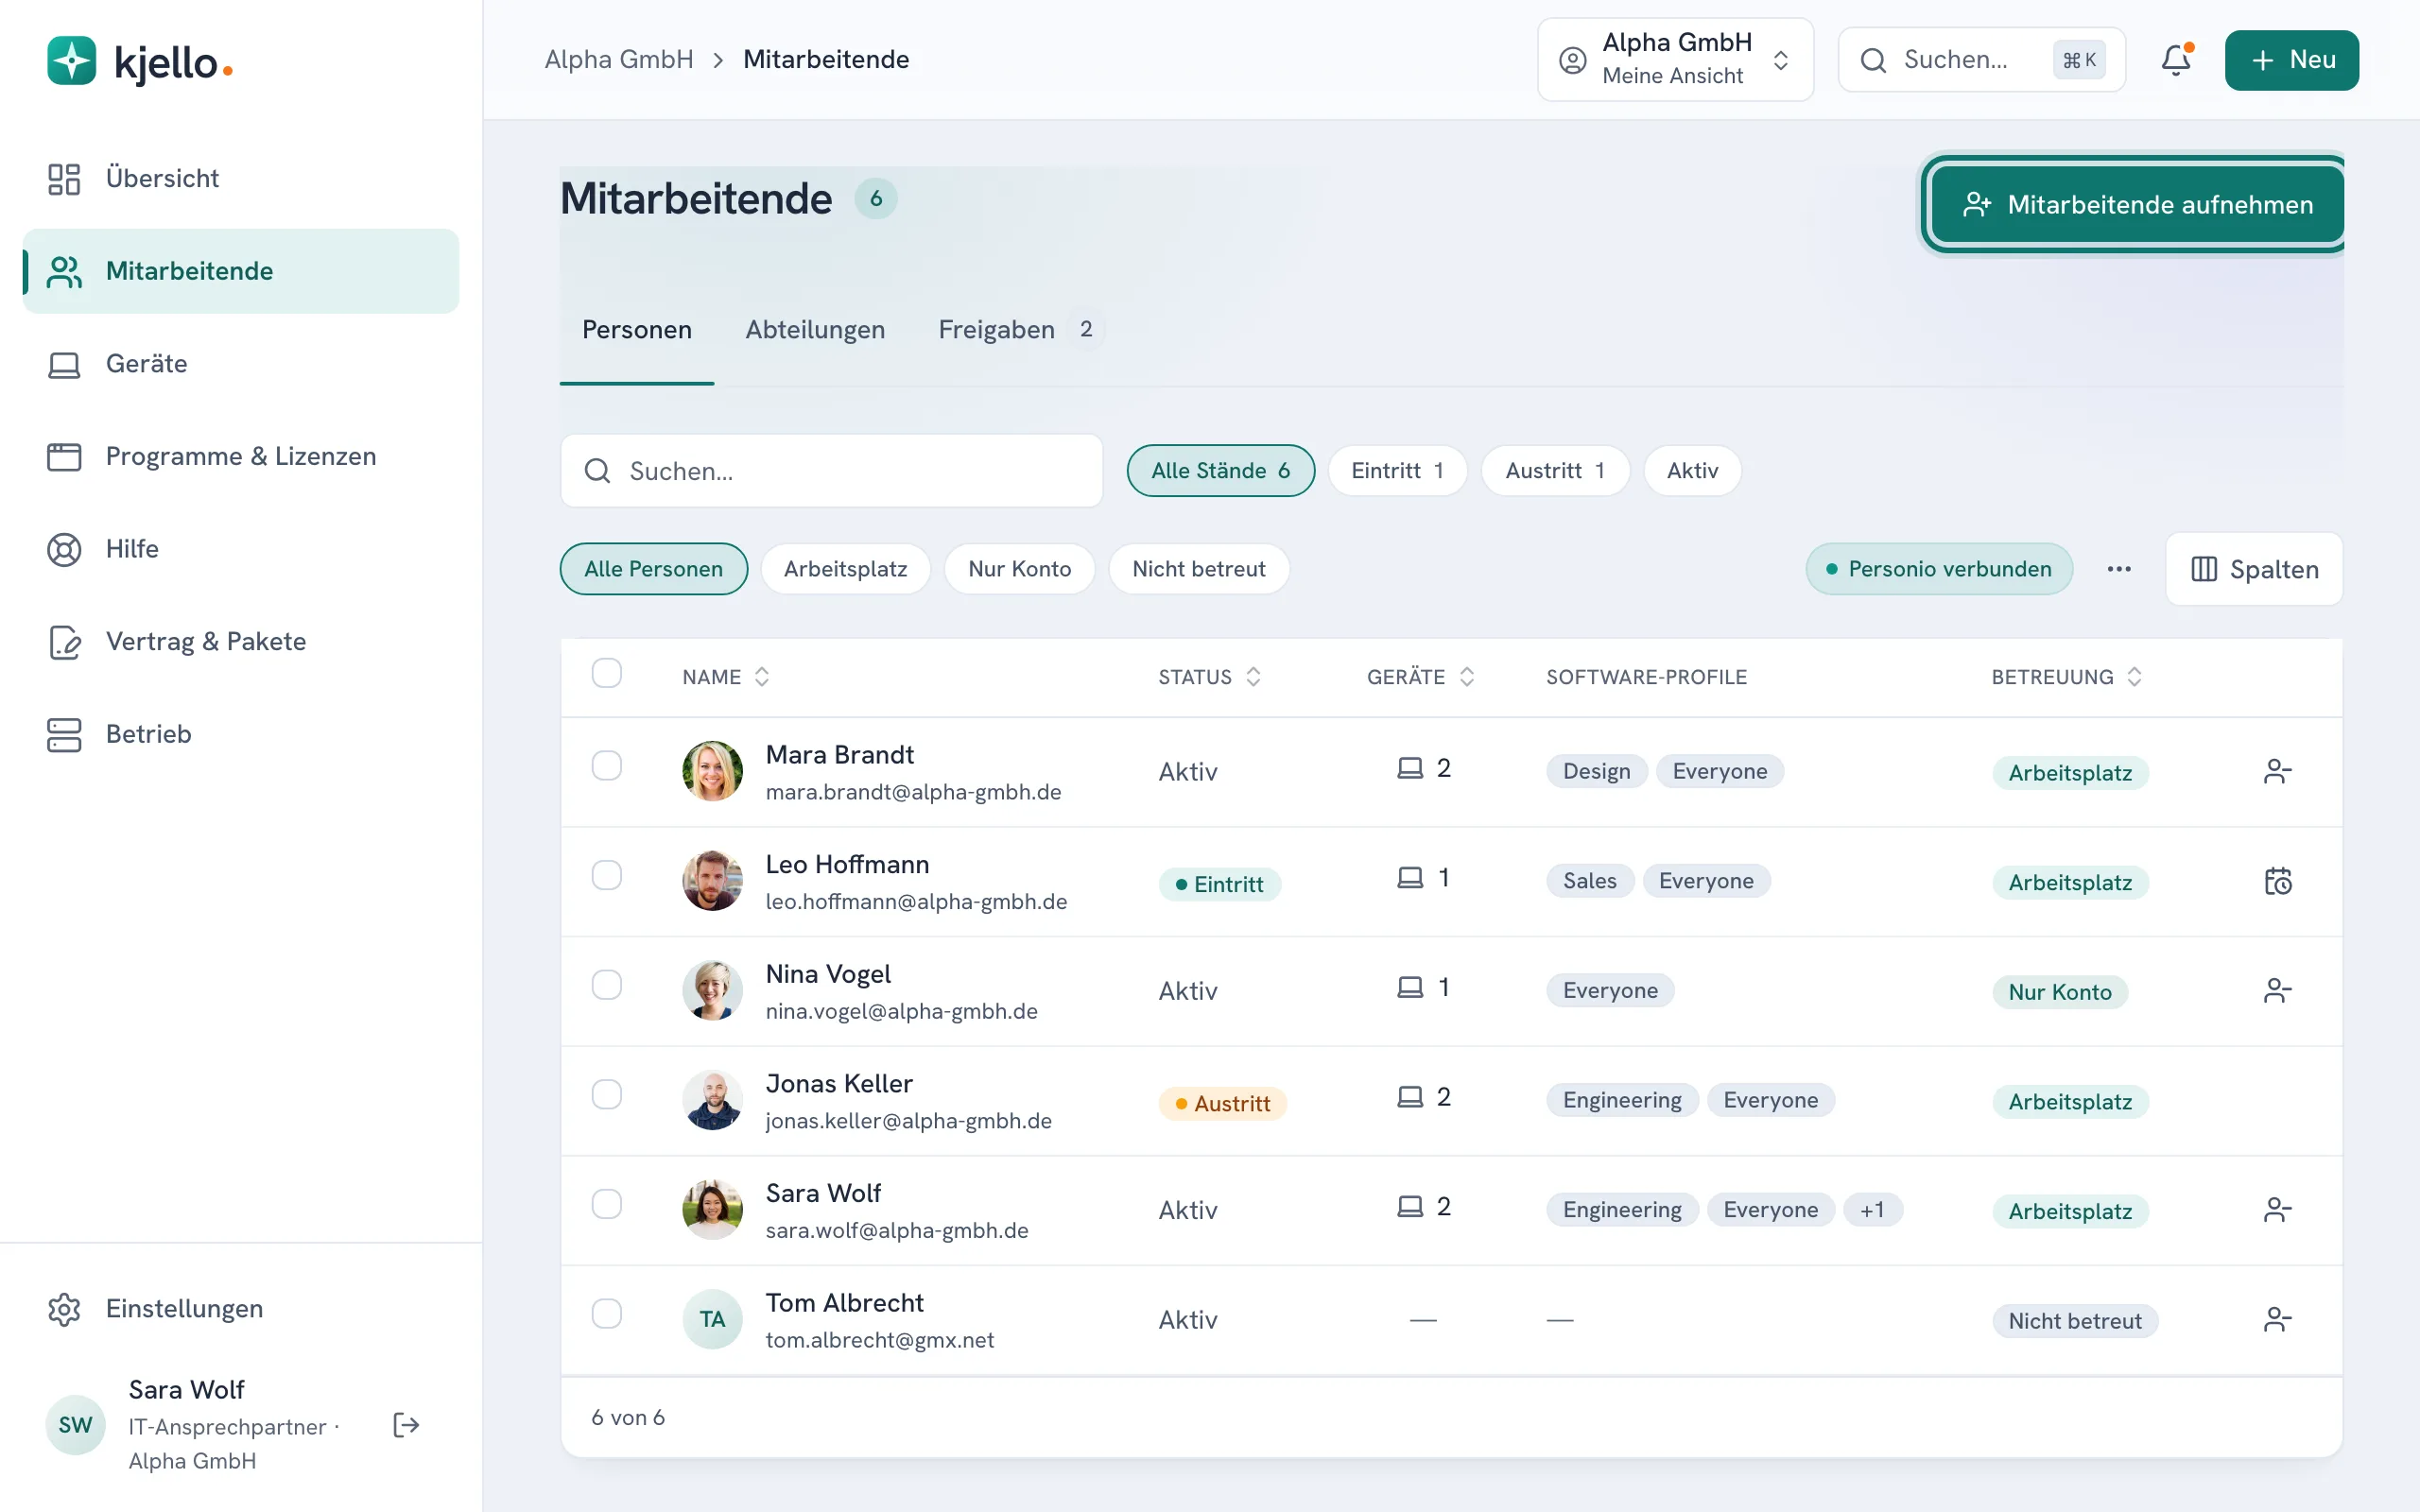Click offboard person icon in Sara Wolf row
Viewport: 2420px width, 1512px height.
2277,1210
